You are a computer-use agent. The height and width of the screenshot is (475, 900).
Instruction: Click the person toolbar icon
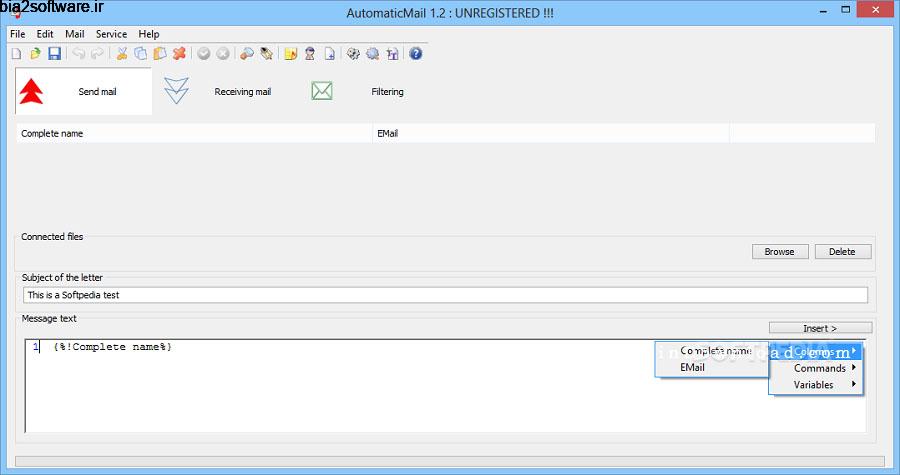click(310, 54)
